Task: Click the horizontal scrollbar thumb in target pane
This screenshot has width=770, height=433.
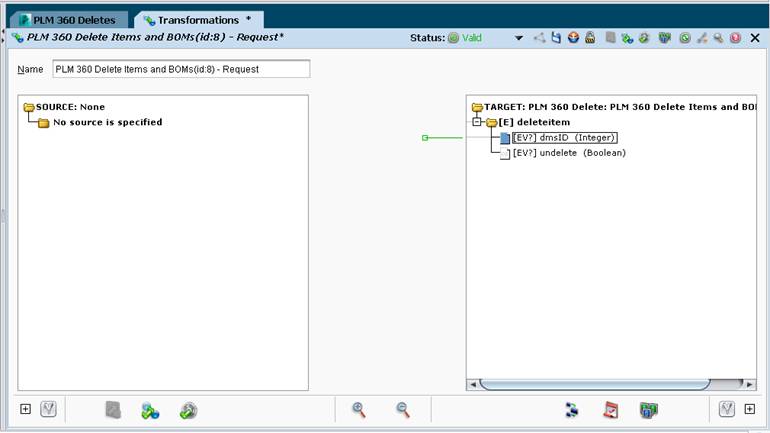Action: pyautogui.click(x=595, y=384)
